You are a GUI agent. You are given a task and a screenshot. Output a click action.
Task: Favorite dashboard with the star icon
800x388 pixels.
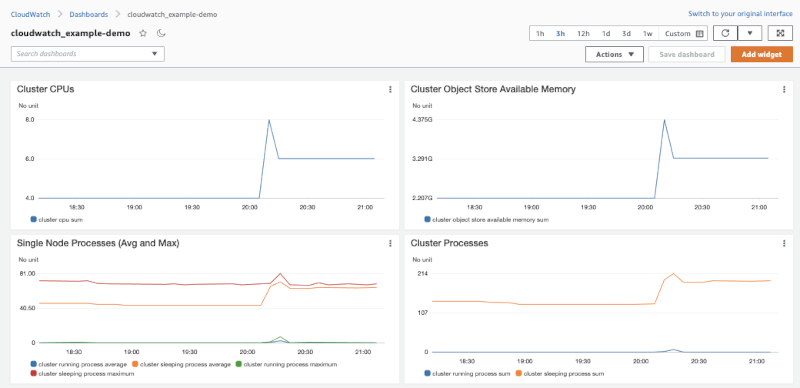click(x=143, y=33)
